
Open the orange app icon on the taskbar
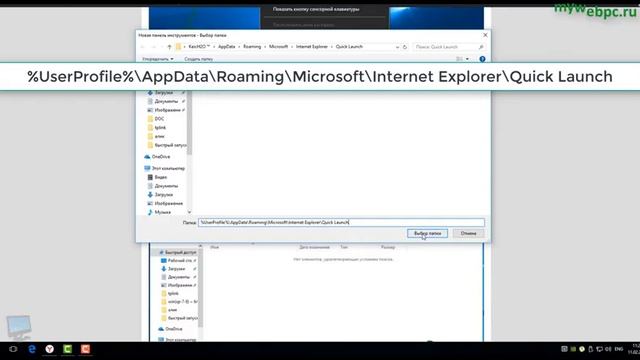click(85, 349)
